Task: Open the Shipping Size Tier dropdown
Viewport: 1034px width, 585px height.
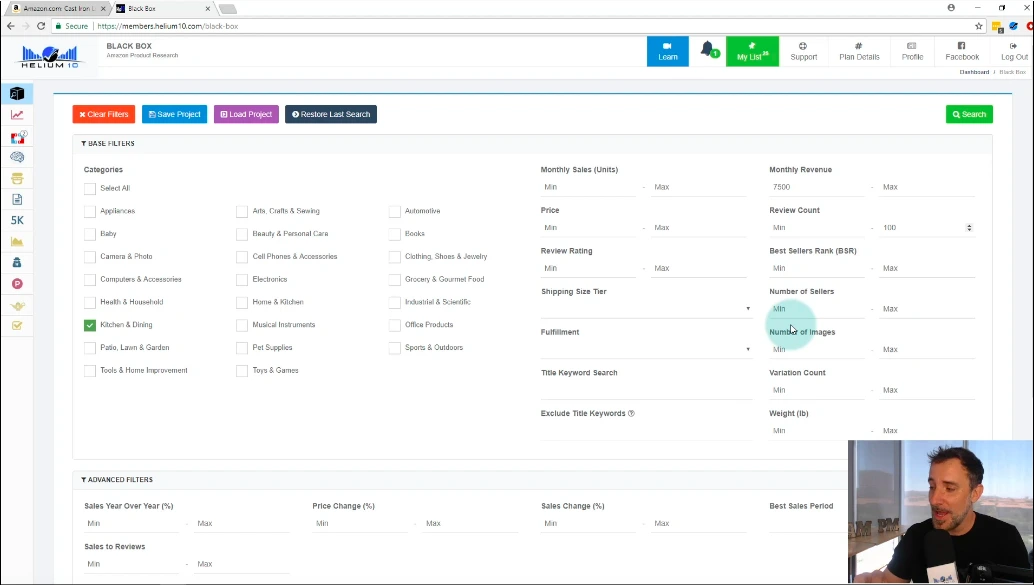Action: tap(645, 309)
